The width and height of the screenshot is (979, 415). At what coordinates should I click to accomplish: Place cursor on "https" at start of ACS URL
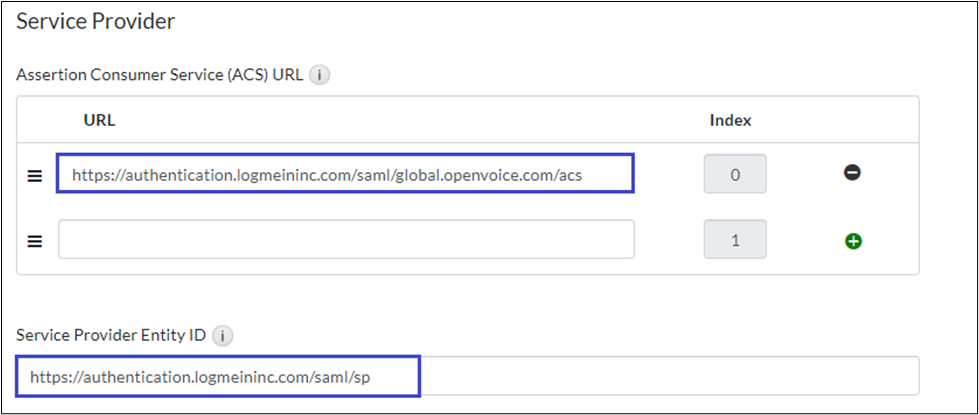pyautogui.click(x=90, y=175)
